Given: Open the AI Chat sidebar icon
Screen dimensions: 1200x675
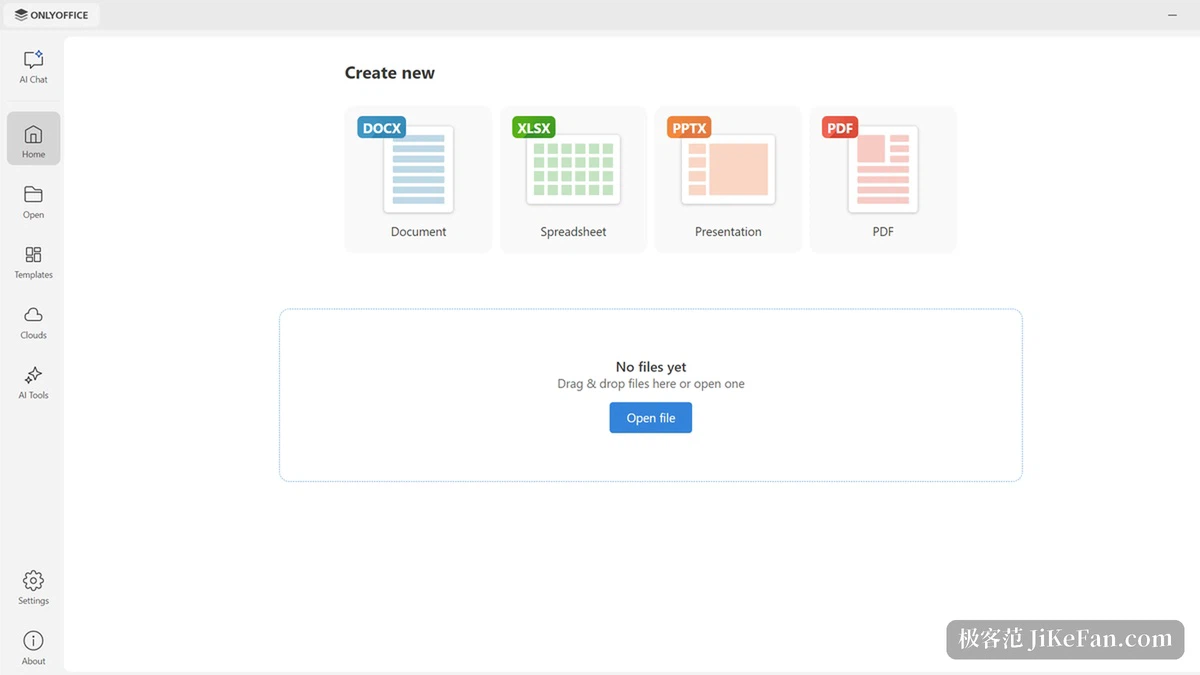Looking at the screenshot, I should click(33, 67).
